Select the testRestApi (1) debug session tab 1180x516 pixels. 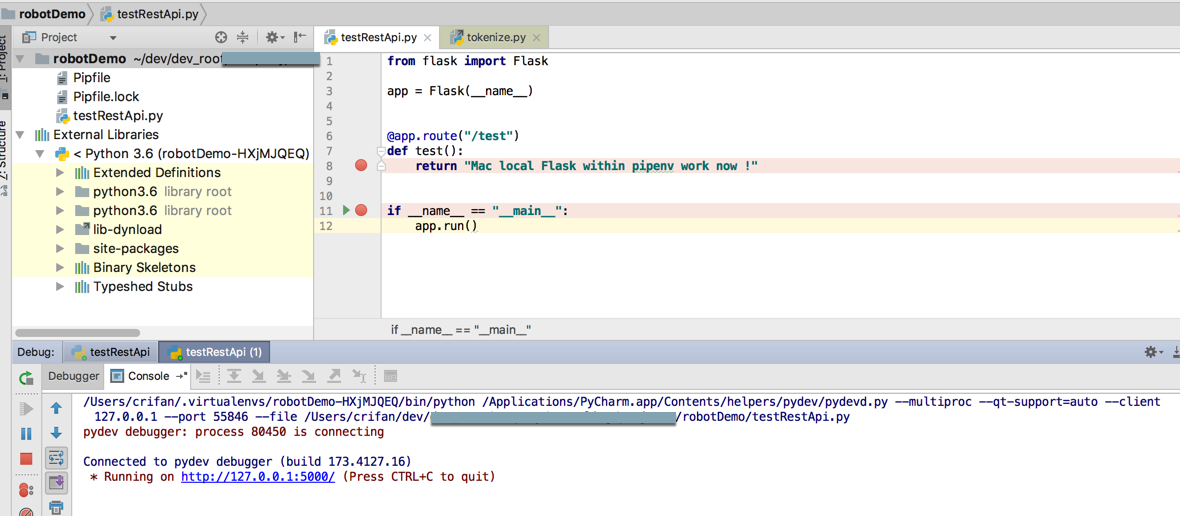215,351
